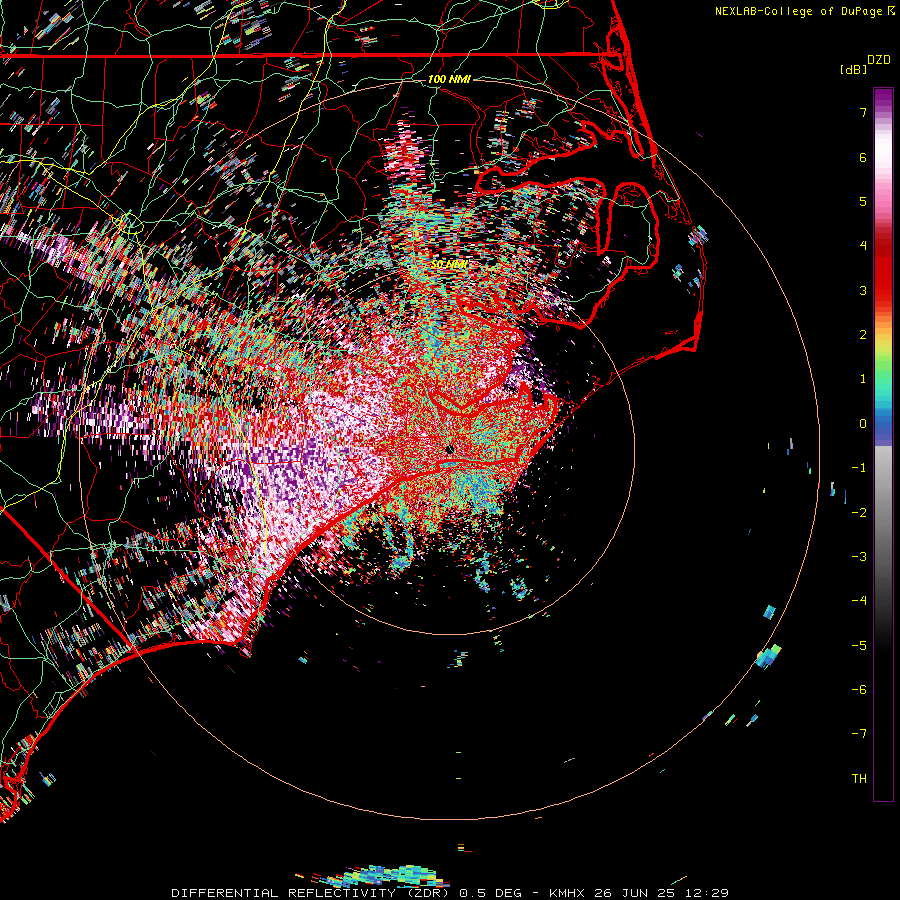Click the 100 NMI range ring label

pyautogui.click(x=449, y=79)
